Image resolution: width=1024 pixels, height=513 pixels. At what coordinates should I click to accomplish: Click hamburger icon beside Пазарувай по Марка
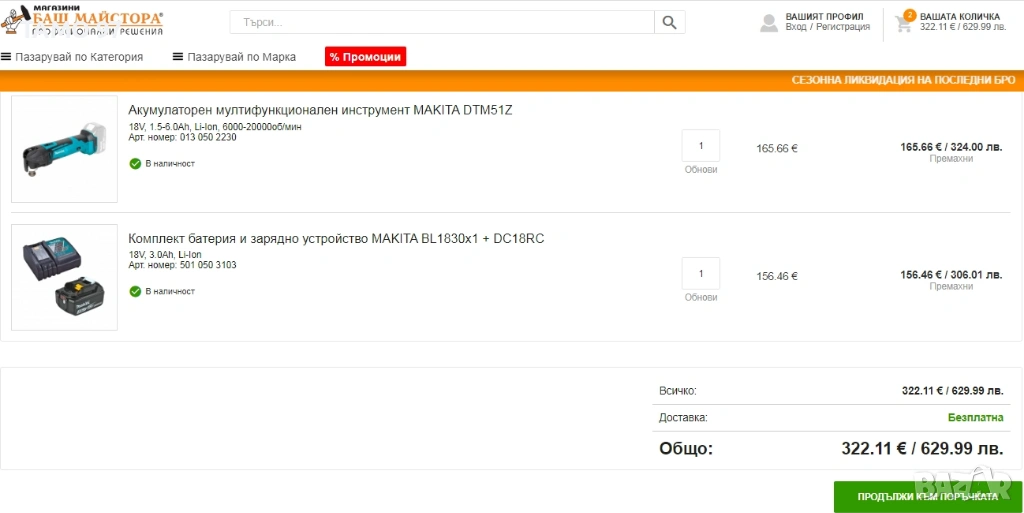click(178, 57)
